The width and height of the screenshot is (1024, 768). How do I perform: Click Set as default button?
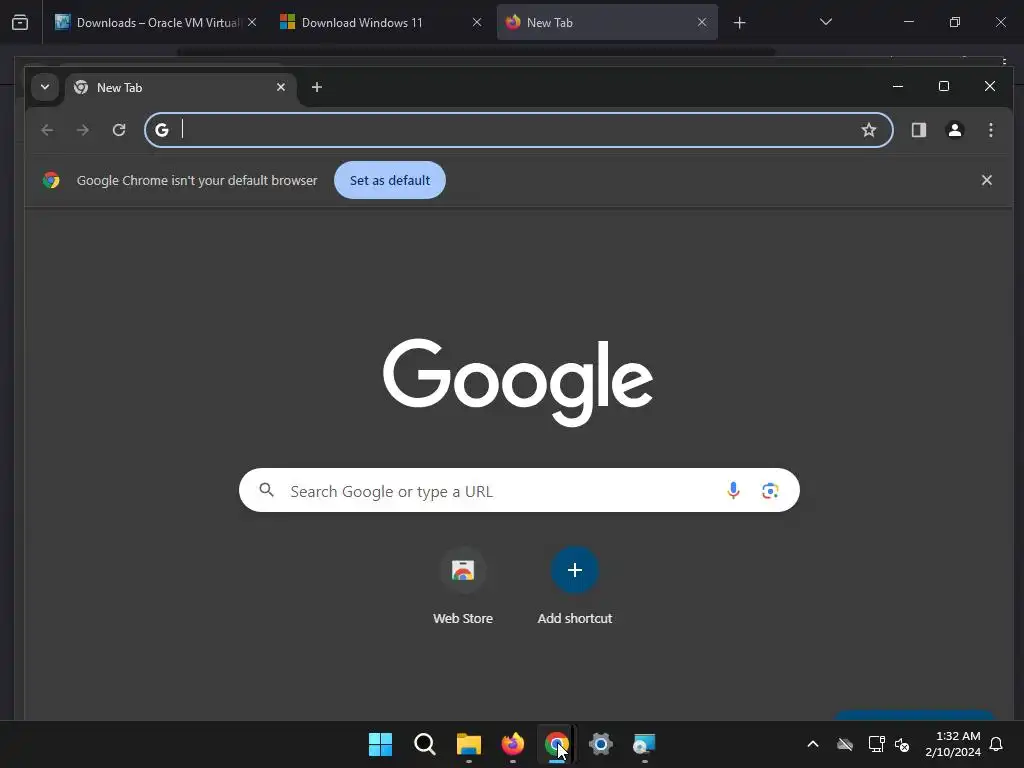(x=390, y=180)
